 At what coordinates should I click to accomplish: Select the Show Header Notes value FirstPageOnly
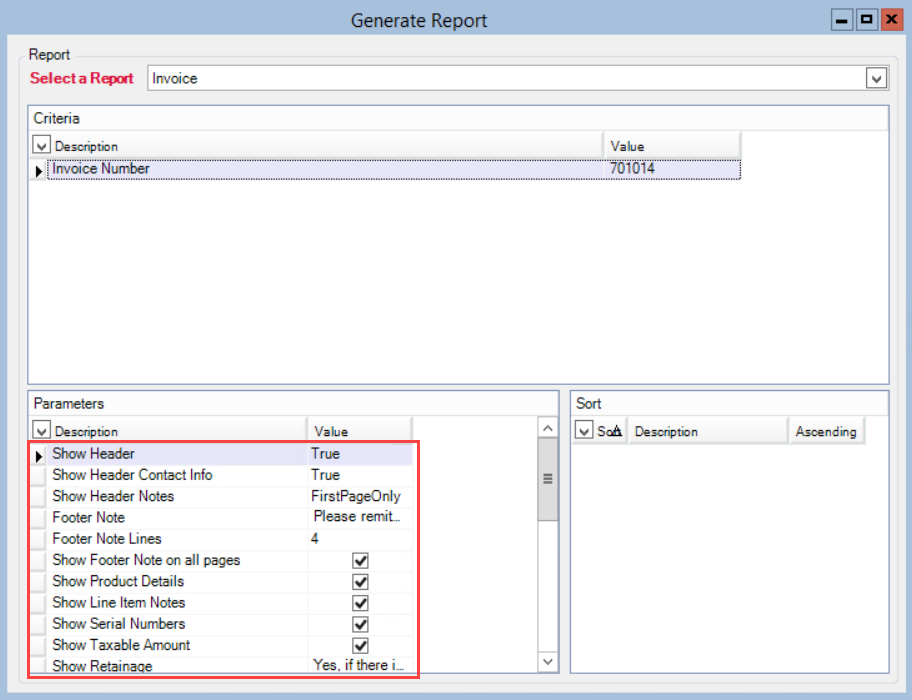[358, 496]
